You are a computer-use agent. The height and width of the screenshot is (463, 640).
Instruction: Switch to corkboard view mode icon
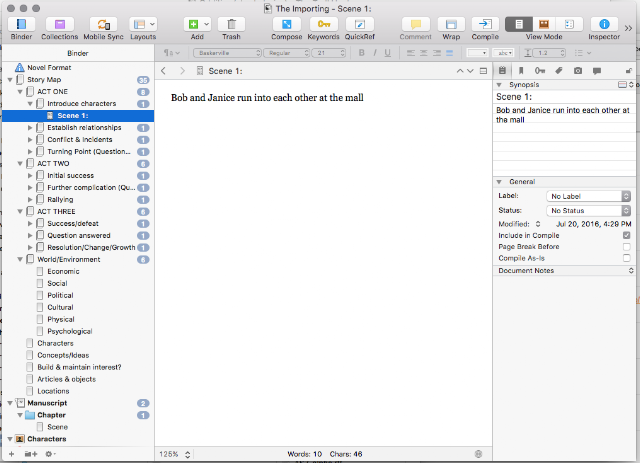[x=544, y=24]
